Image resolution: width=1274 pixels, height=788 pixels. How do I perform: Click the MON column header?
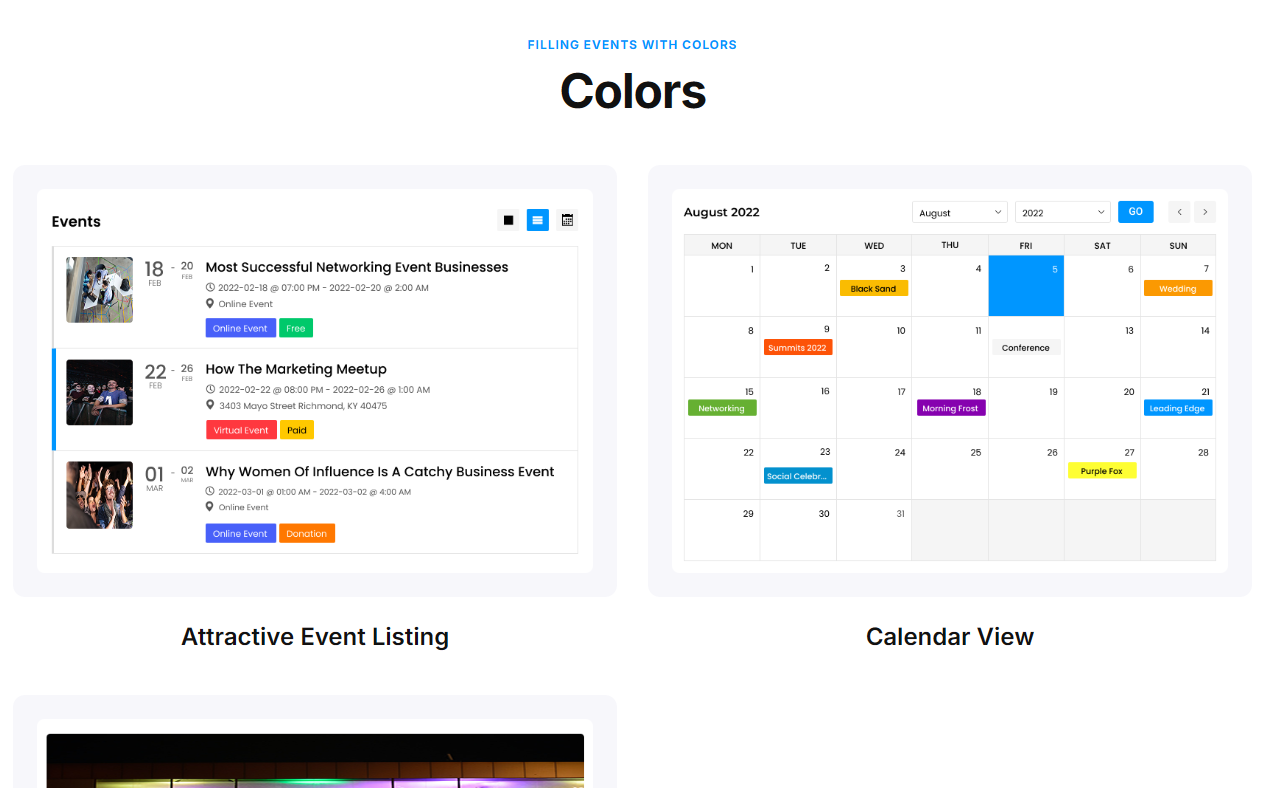722,245
